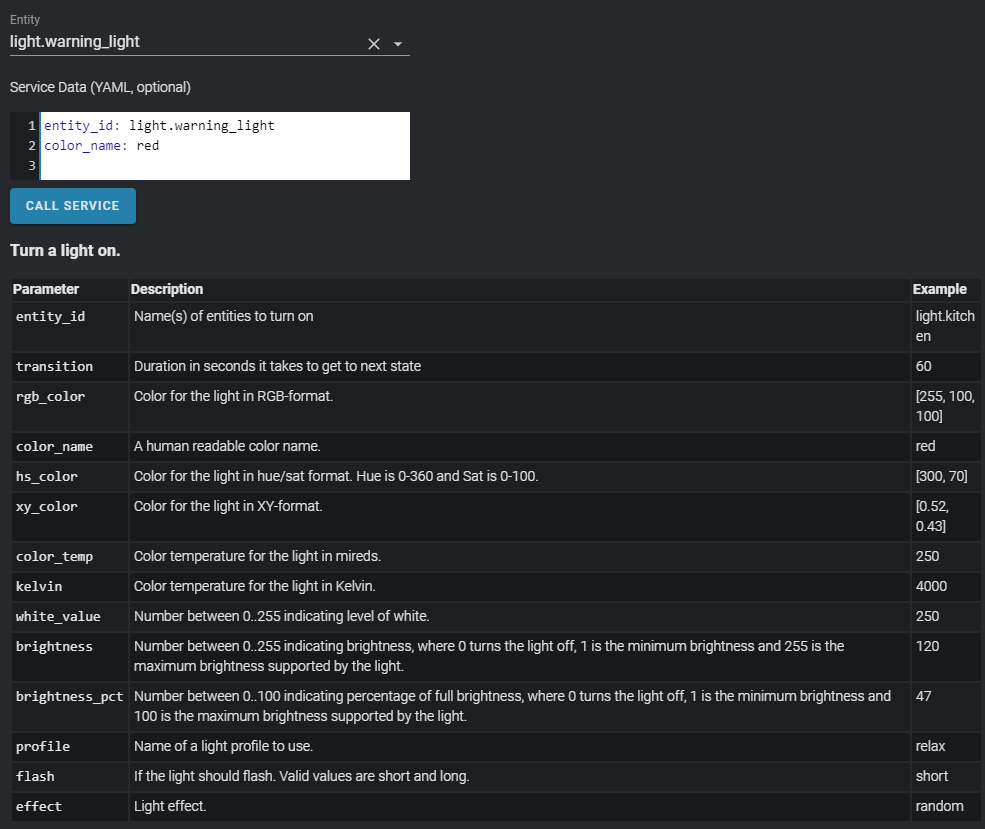Select the rgb_color parameter cell

coord(51,396)
